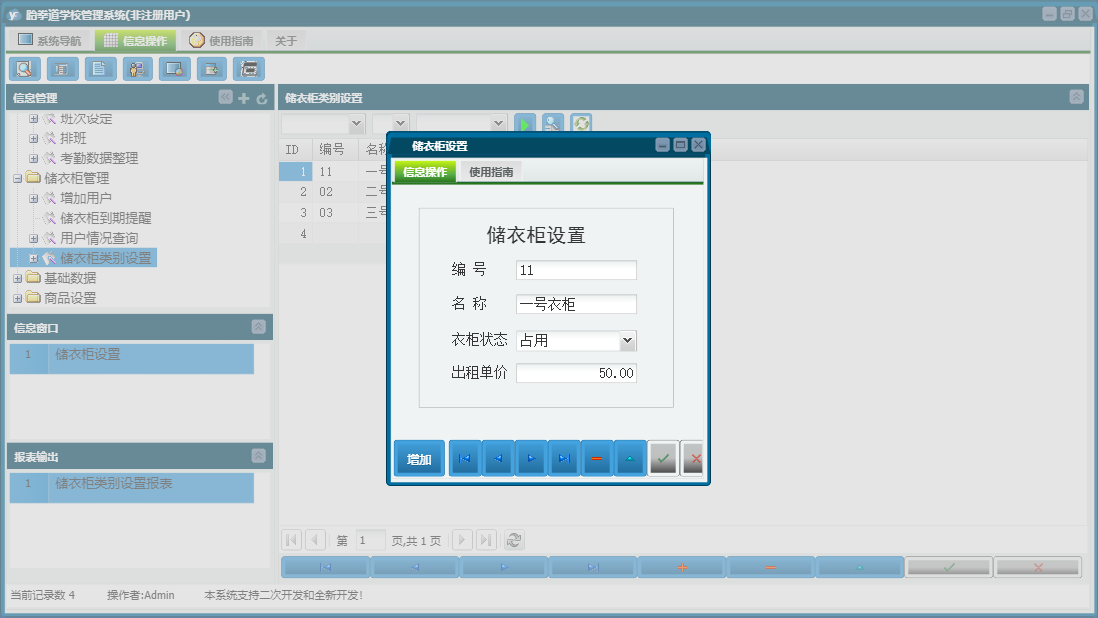Click the document list toolbar icon
Viewport: 1098px width, 618px height.
99,68
